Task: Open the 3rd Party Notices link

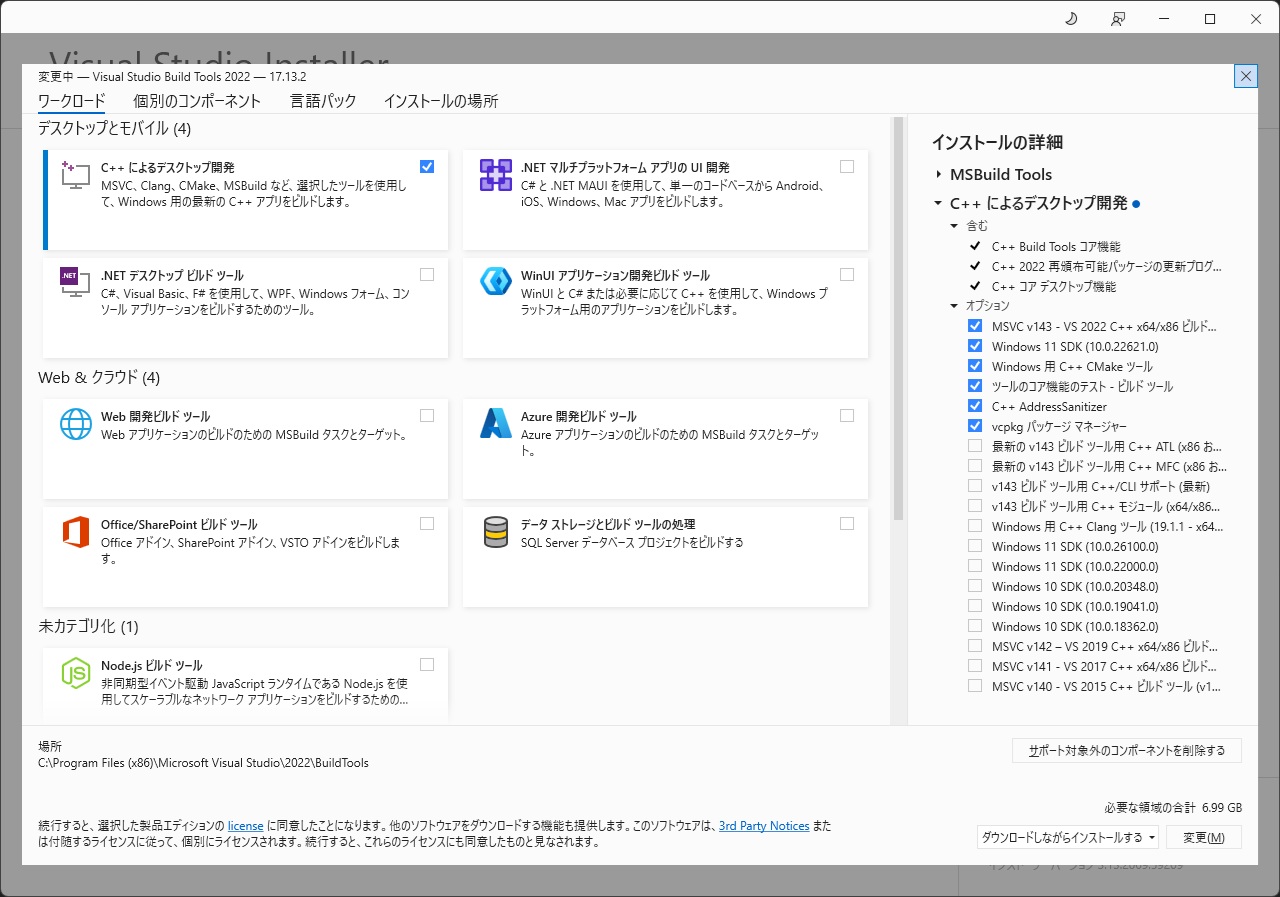Action: click(764, 826)
